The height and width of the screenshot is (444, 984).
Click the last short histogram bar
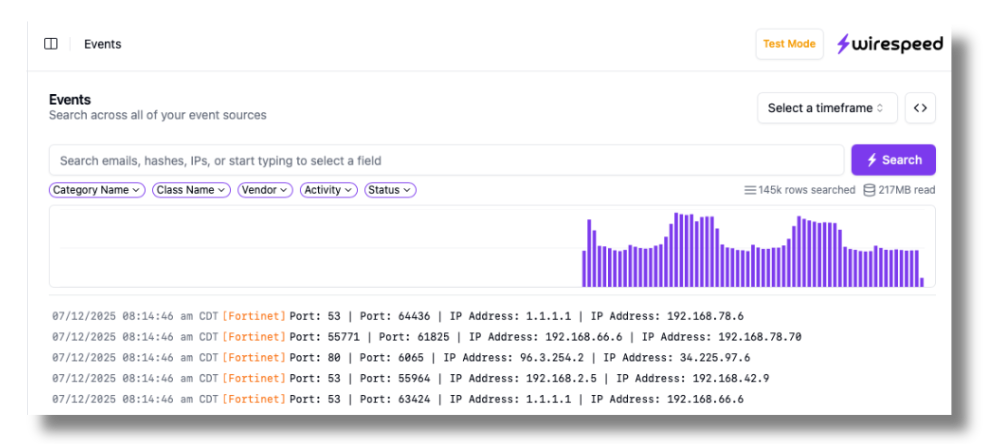[x=922, y=282]
